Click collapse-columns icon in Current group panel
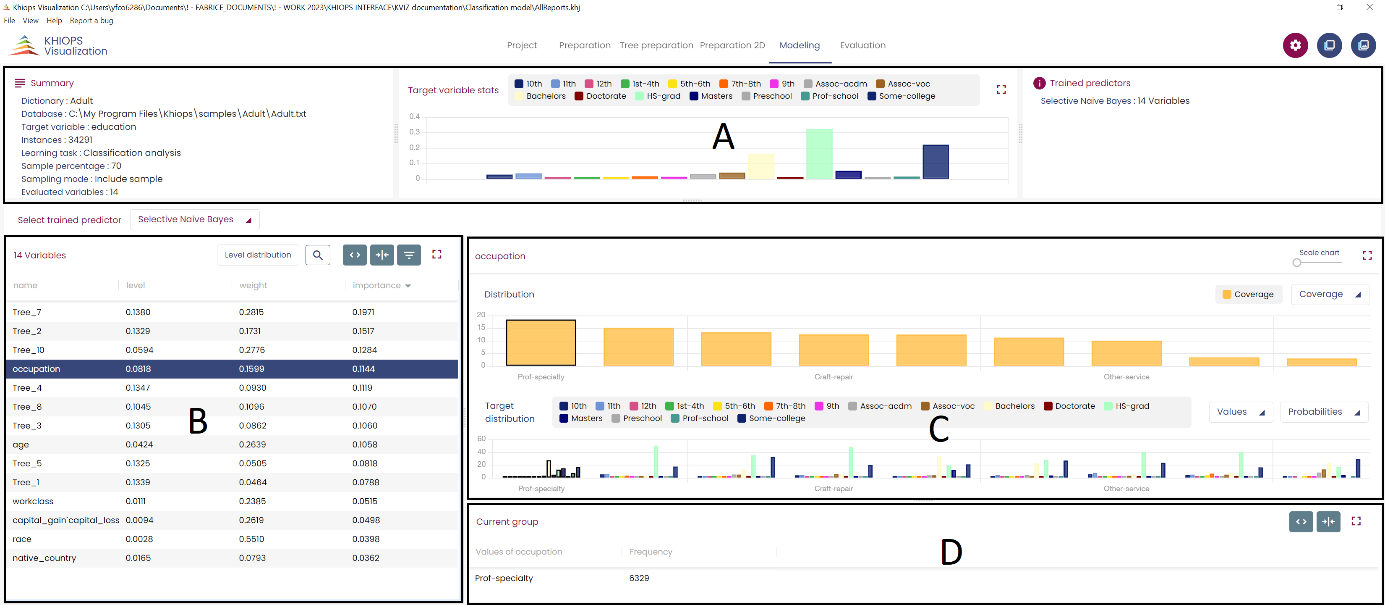Image resolution: width=1385 pixels, height=605 pixels. [x=1328, y=521]
